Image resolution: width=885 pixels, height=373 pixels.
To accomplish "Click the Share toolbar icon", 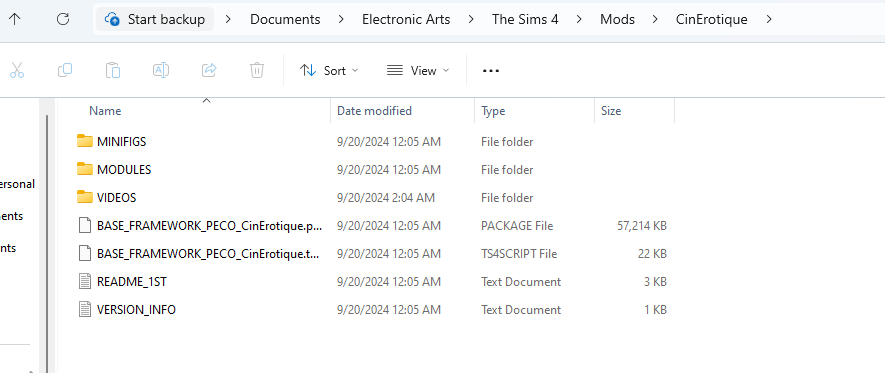I will (x=209, y=70).
